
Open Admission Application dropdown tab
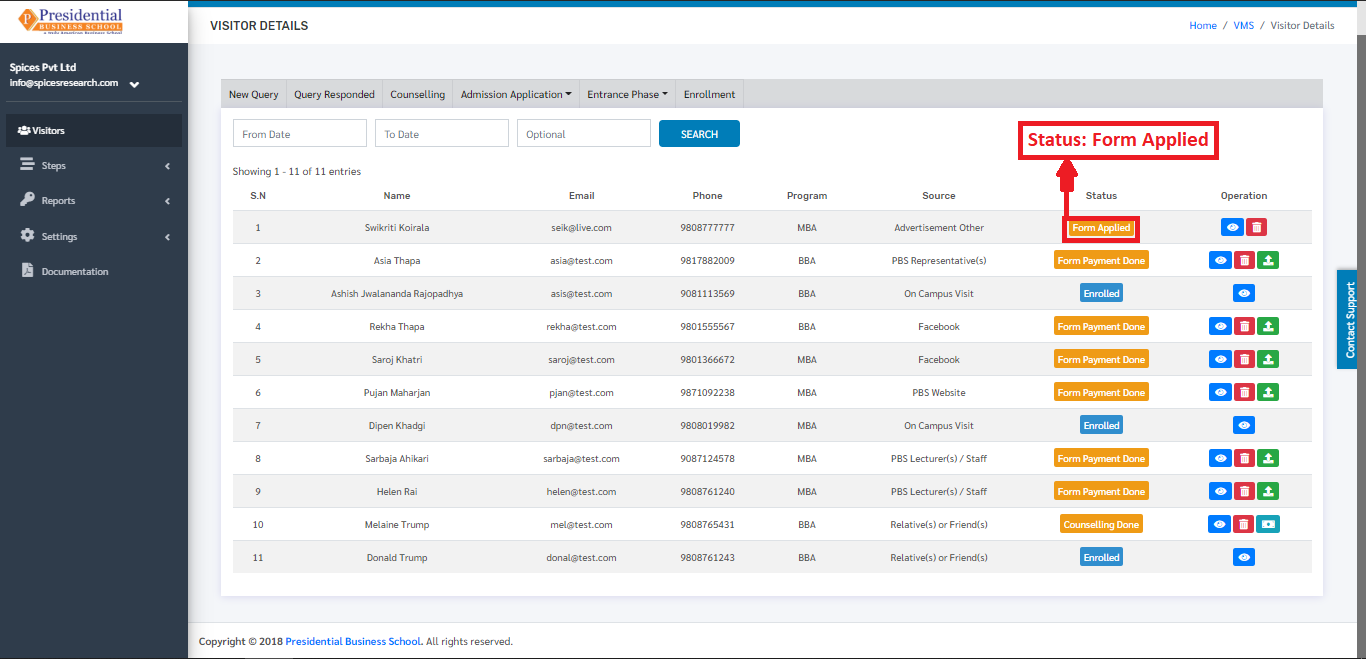[516, 94]
